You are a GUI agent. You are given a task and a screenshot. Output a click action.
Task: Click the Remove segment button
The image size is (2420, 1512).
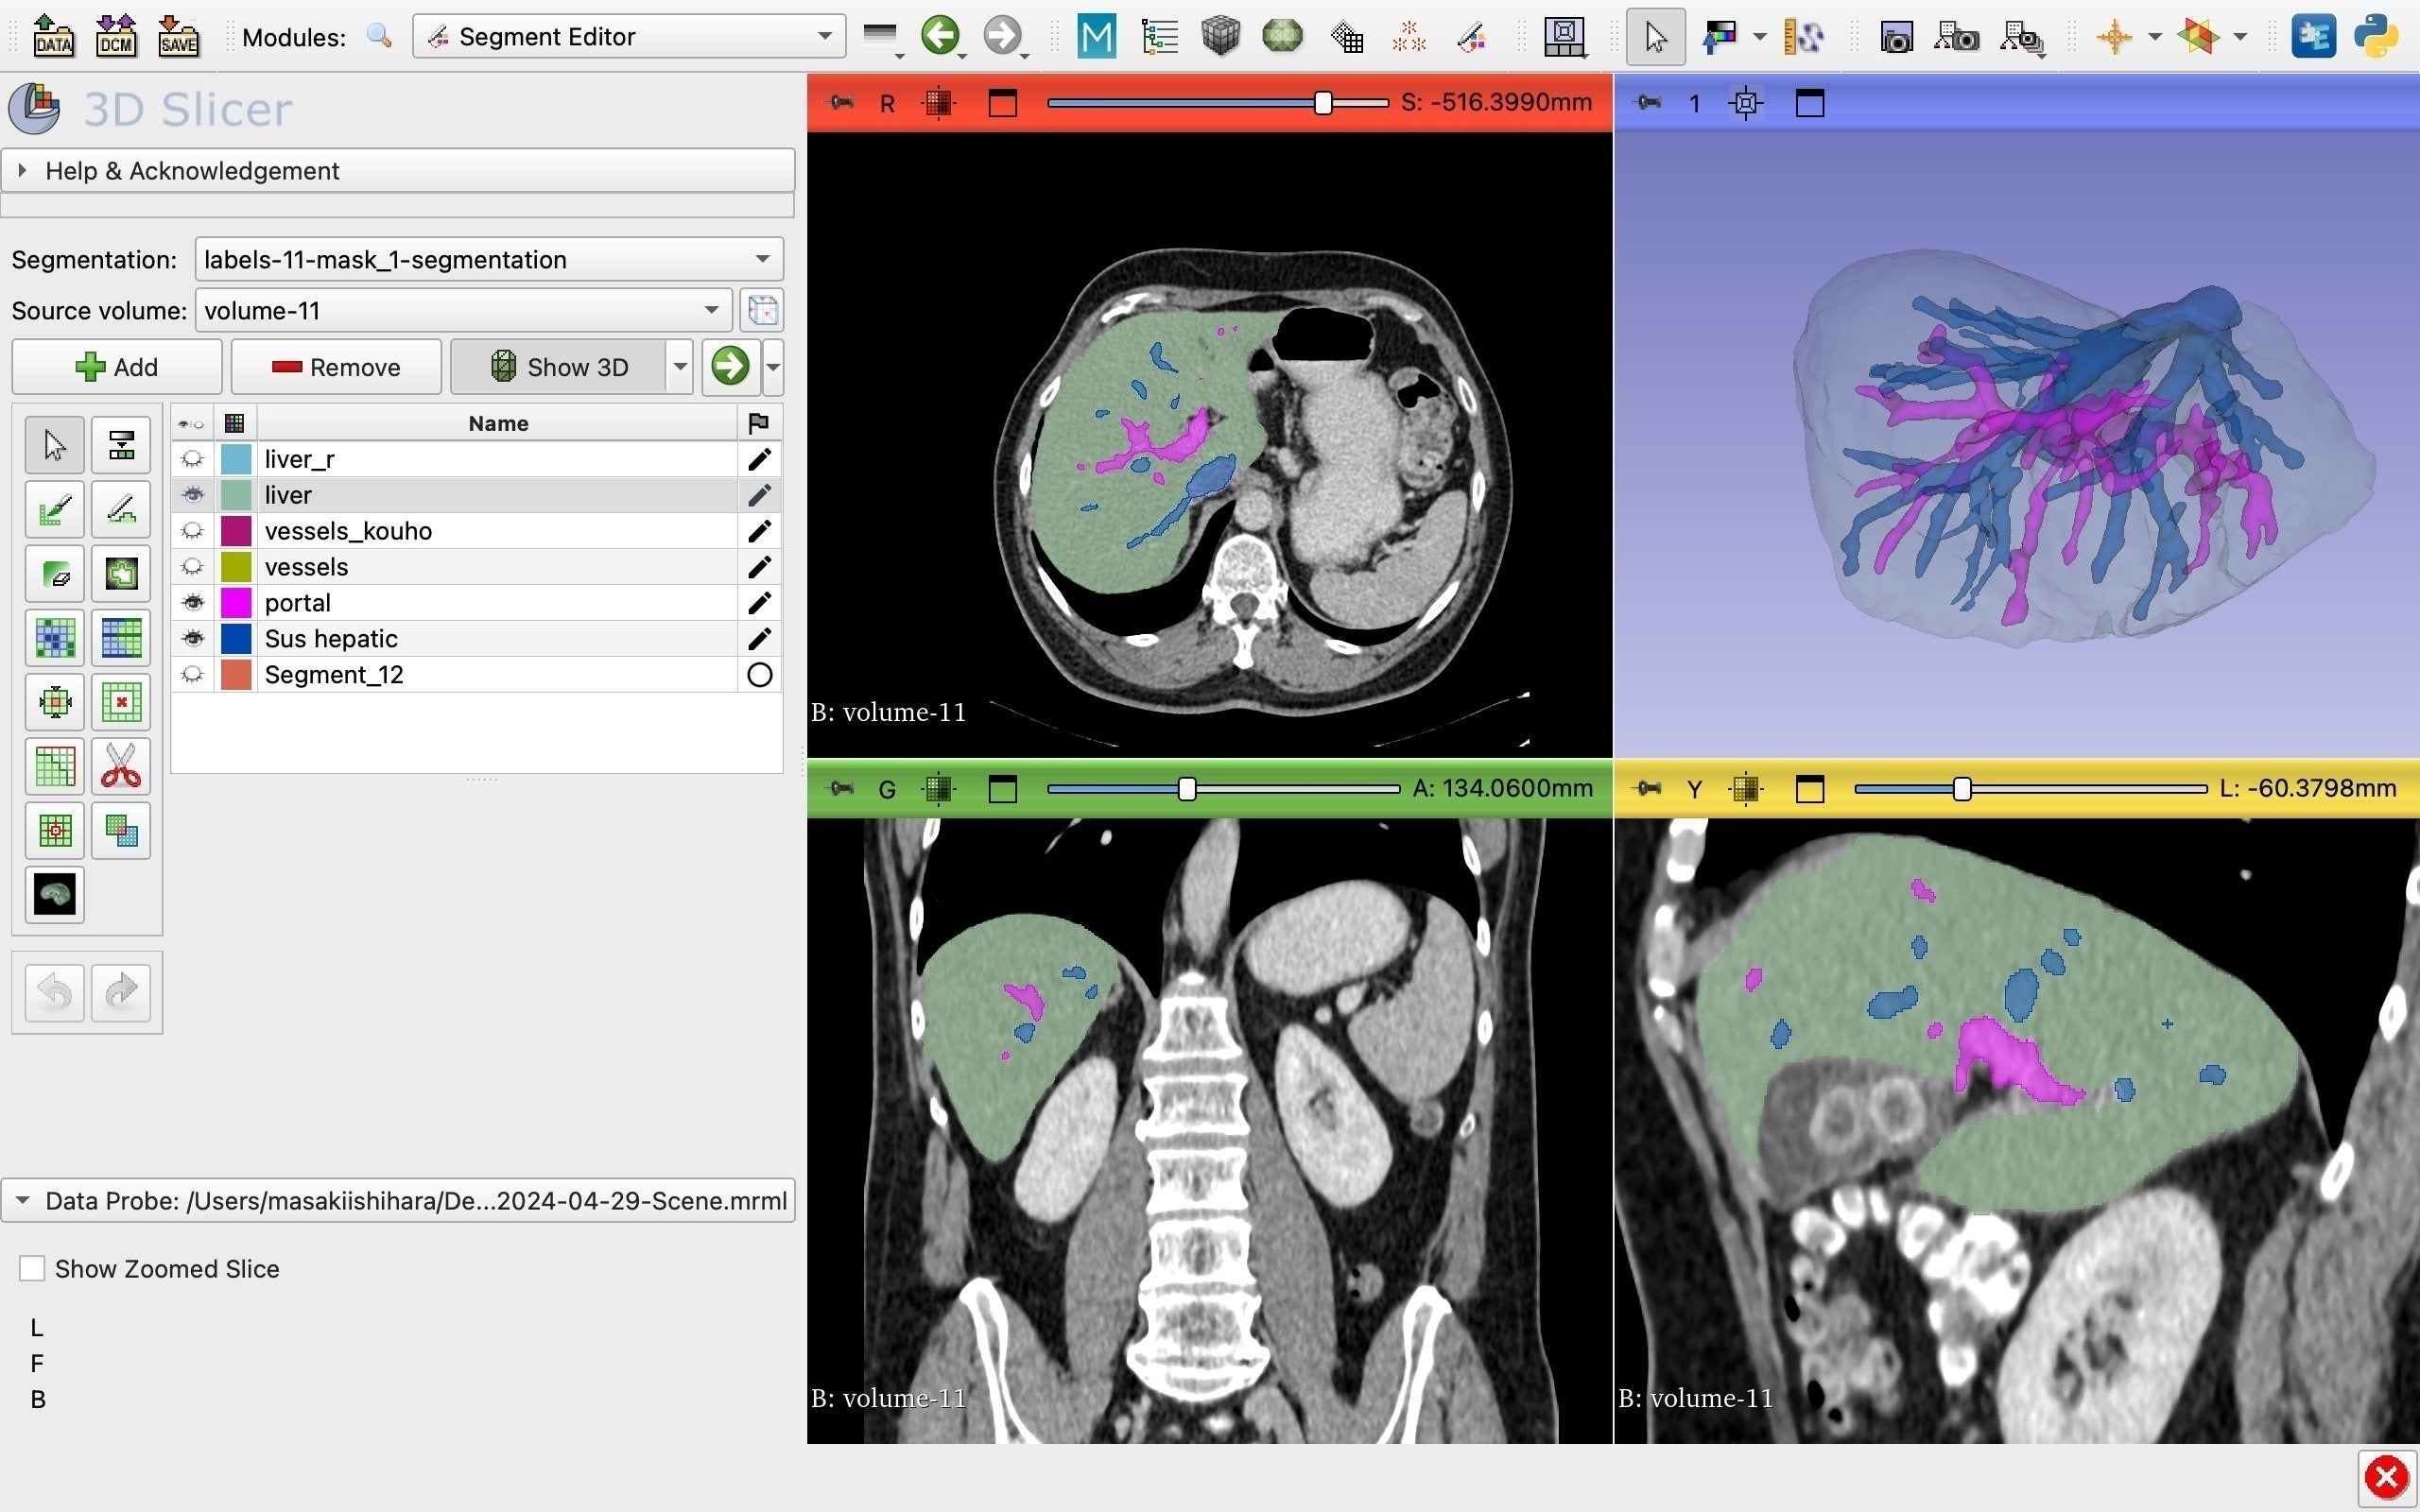(336, 367)
